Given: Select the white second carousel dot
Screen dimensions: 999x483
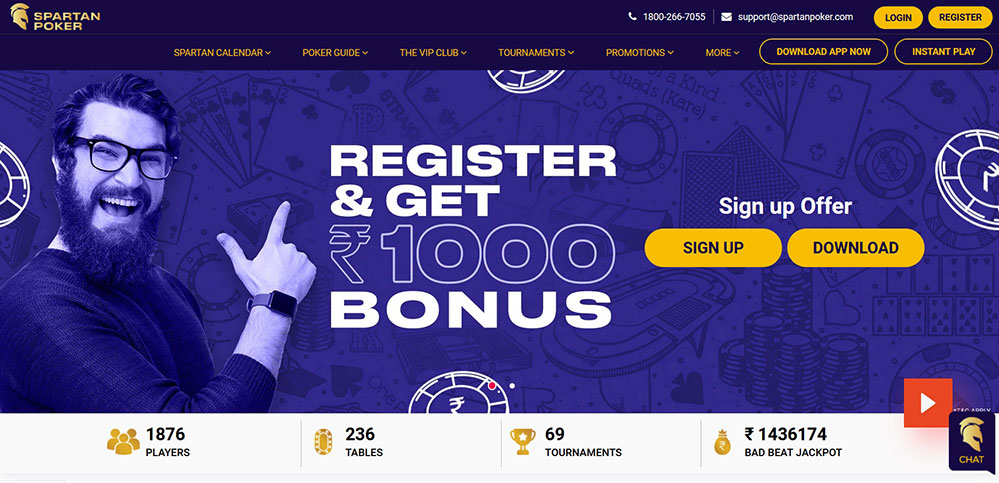Looking at the screenshot, I should click(512, 386).
